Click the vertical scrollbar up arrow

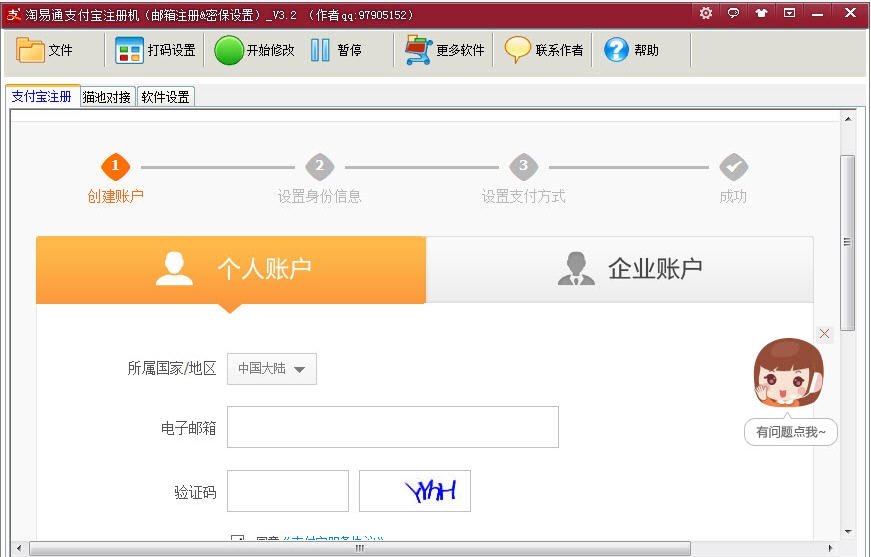click(848, 119)
